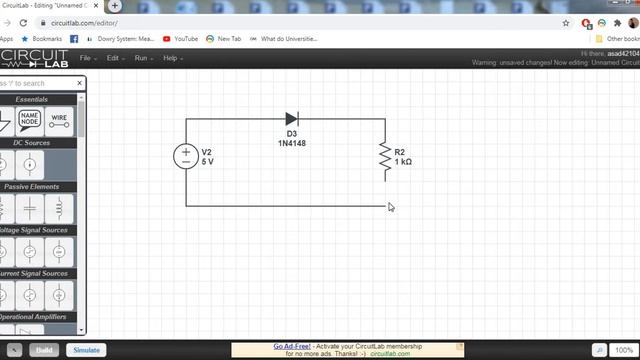Pick the third current signal source
The height and width of the screenshot is (360, 640).
[x=59, y=295]
